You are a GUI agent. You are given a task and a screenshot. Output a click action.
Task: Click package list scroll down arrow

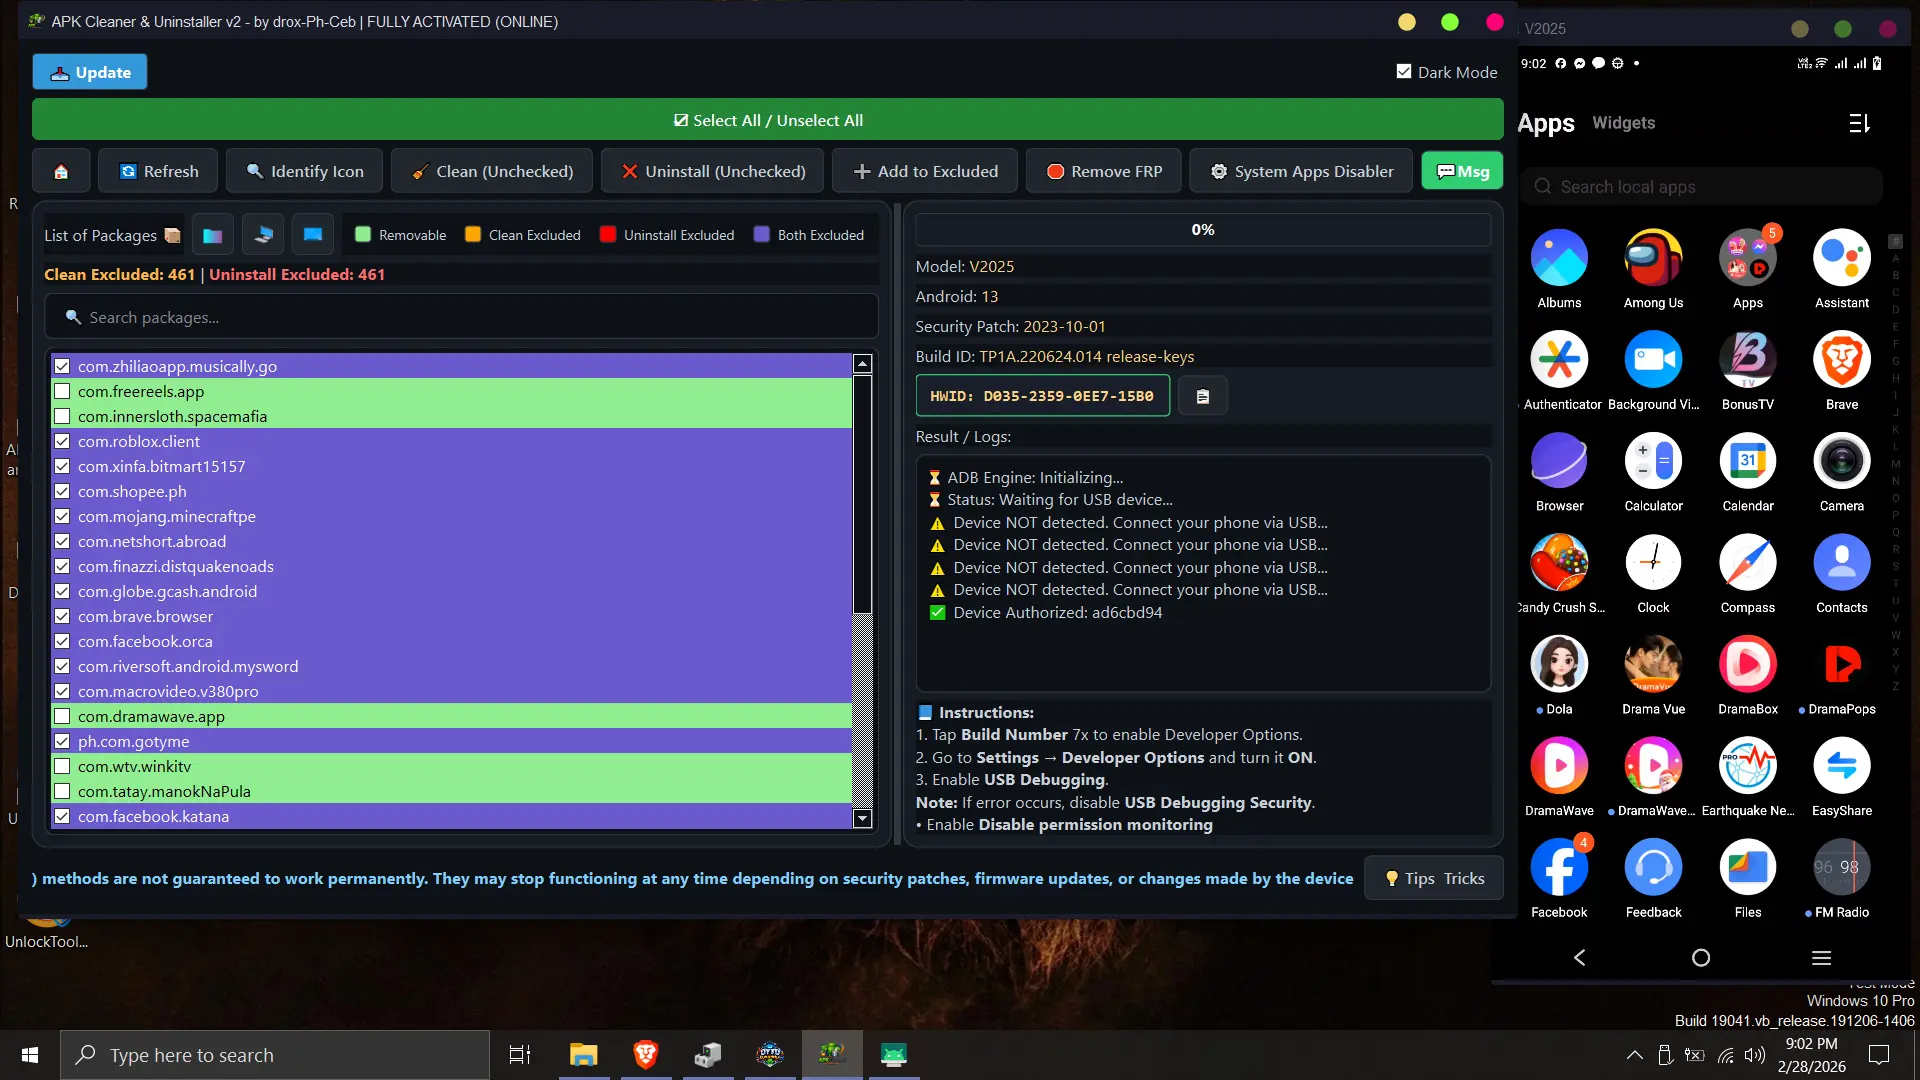click(862, 818)
